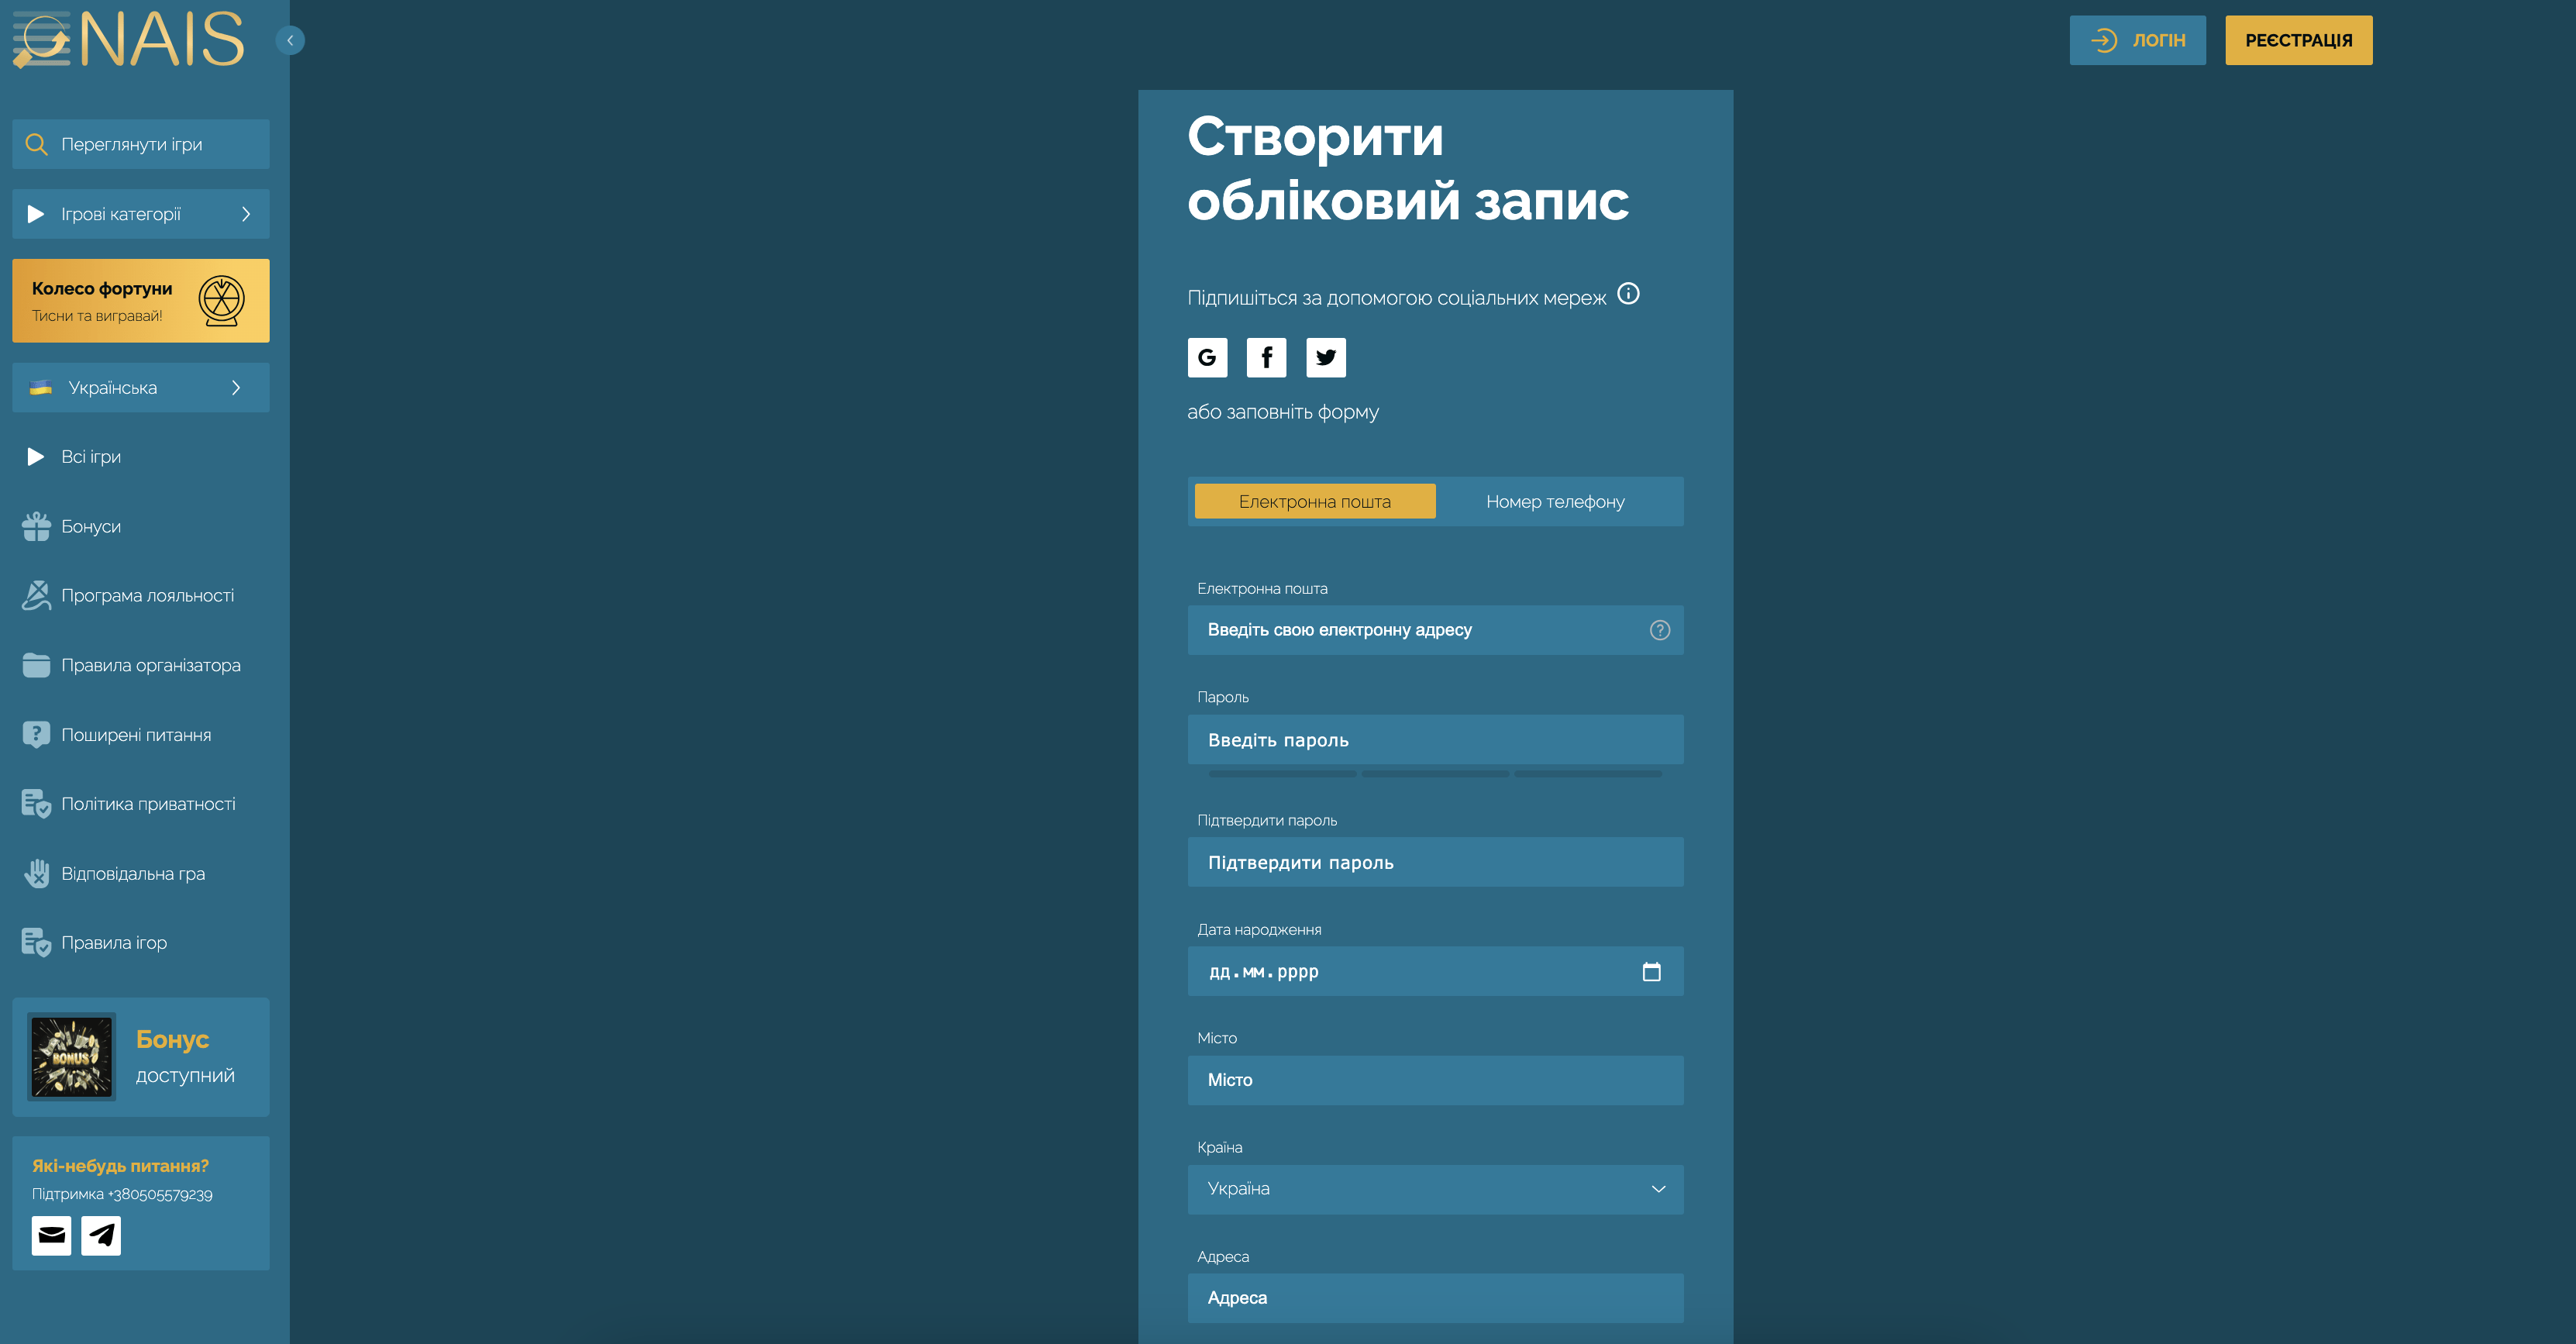Collapse the sidebar with arrow button
Viewport: 2576px width, 1344px height.
pyautogui.click(x=290, y=40)
